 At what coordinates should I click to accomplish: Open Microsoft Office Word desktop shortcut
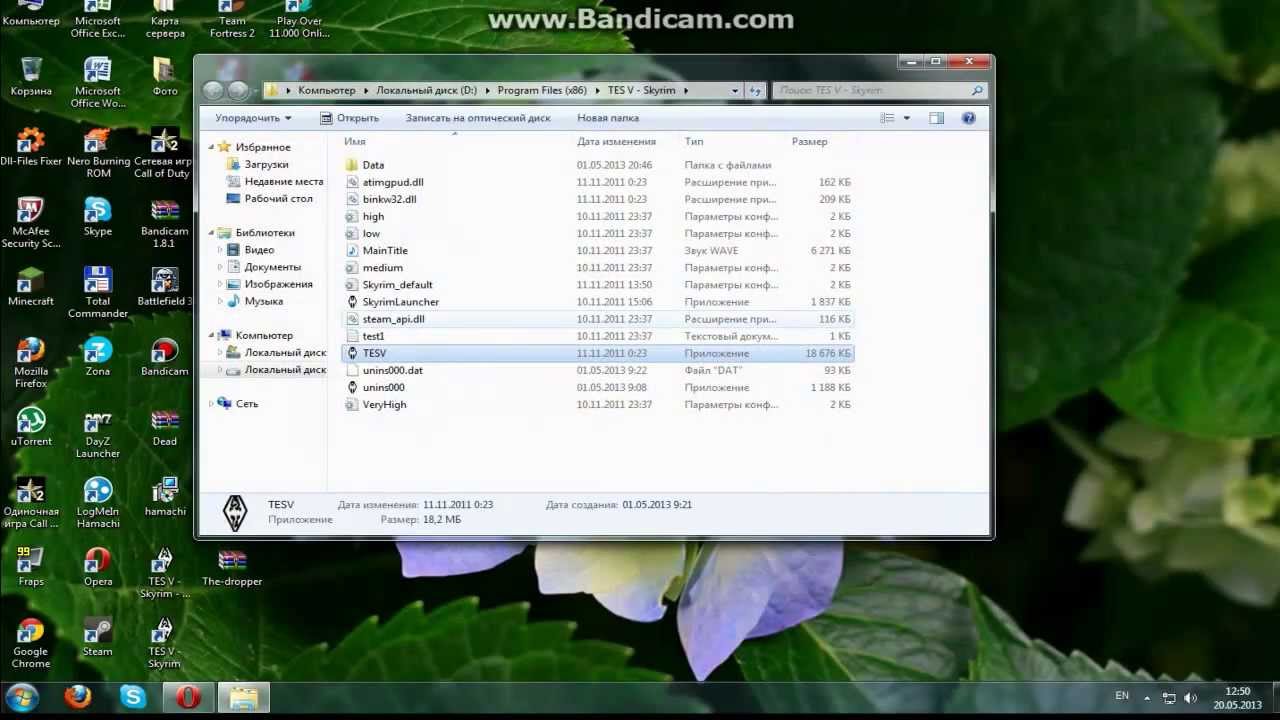pos(98,82)
